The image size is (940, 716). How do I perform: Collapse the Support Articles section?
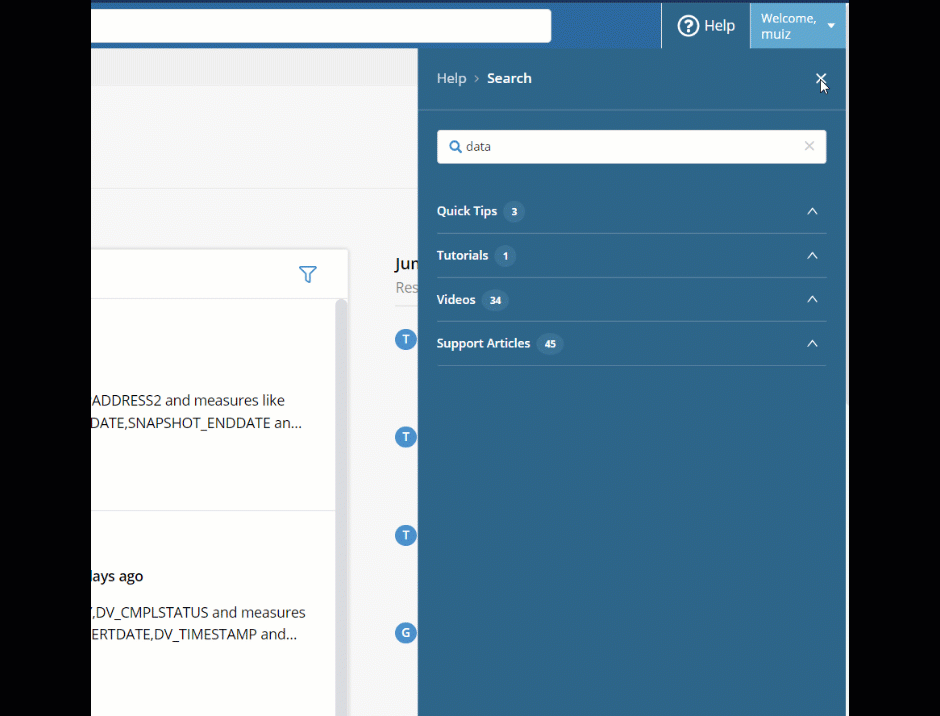[x=812, y=344]
